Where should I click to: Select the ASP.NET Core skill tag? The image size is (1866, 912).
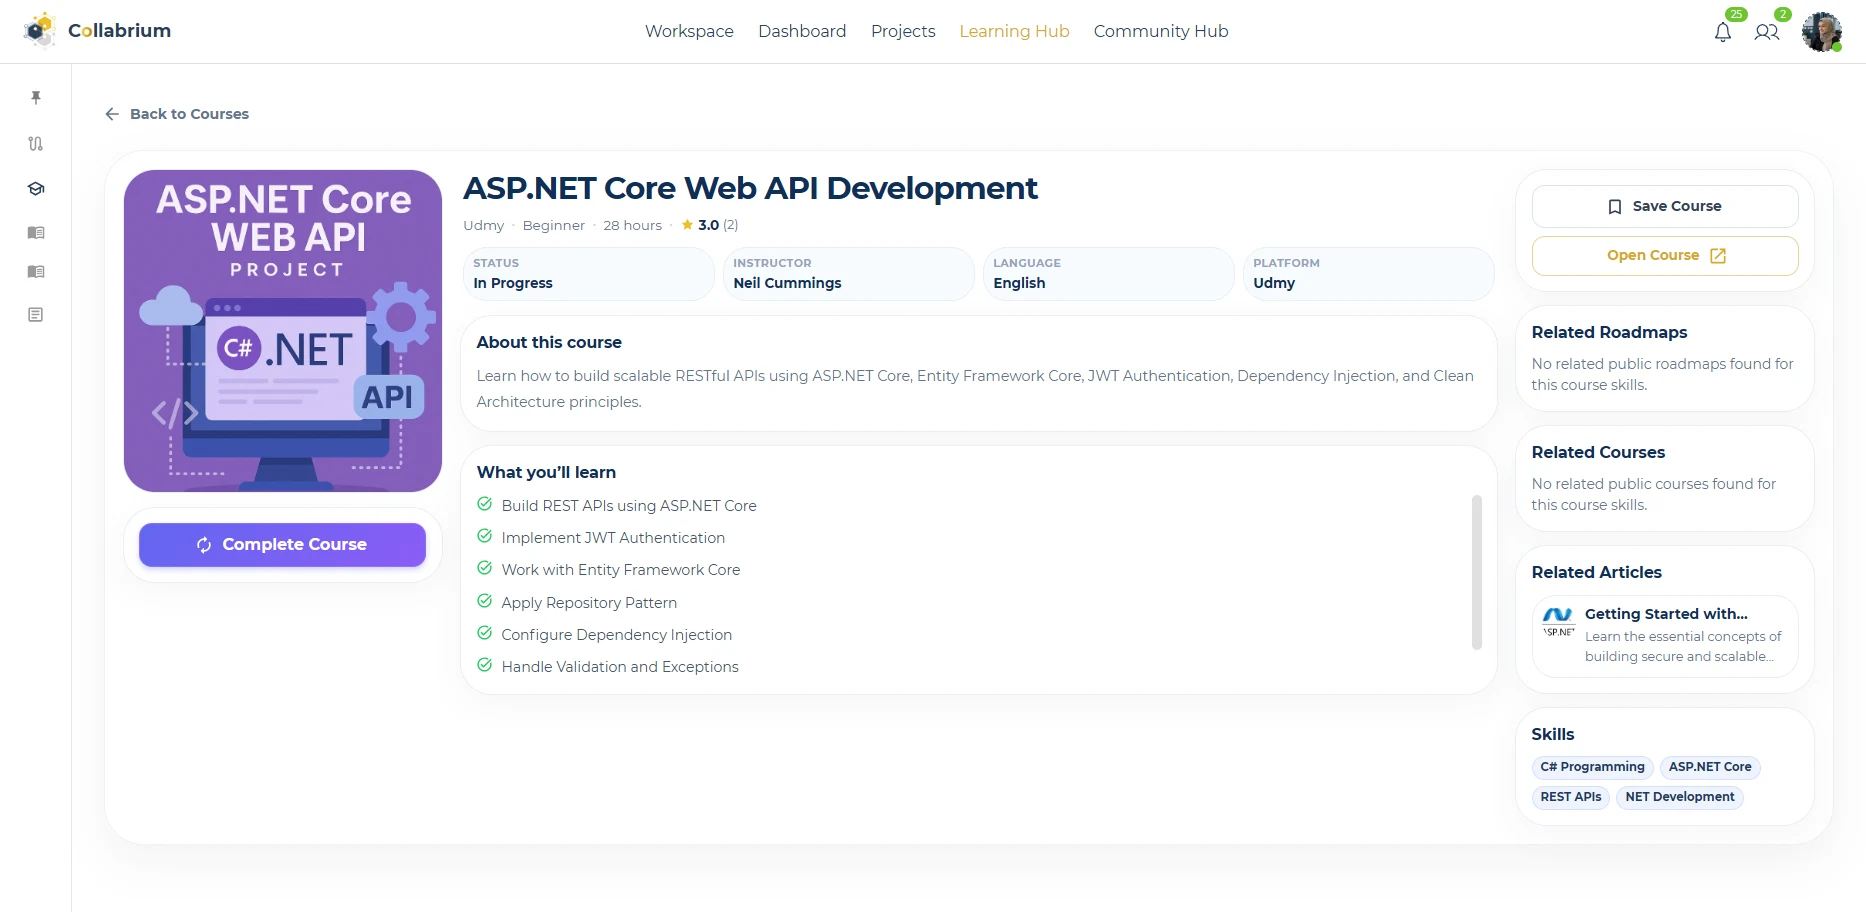point(1710,767)
